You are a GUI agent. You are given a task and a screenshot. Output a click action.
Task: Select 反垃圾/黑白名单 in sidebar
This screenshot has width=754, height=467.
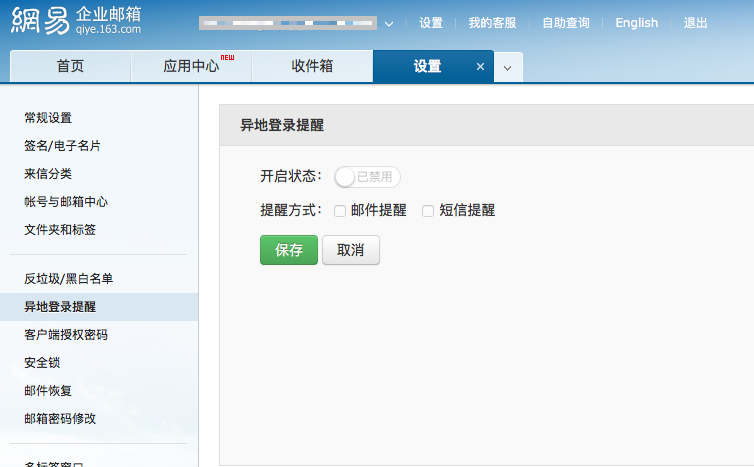coord(69,279)
